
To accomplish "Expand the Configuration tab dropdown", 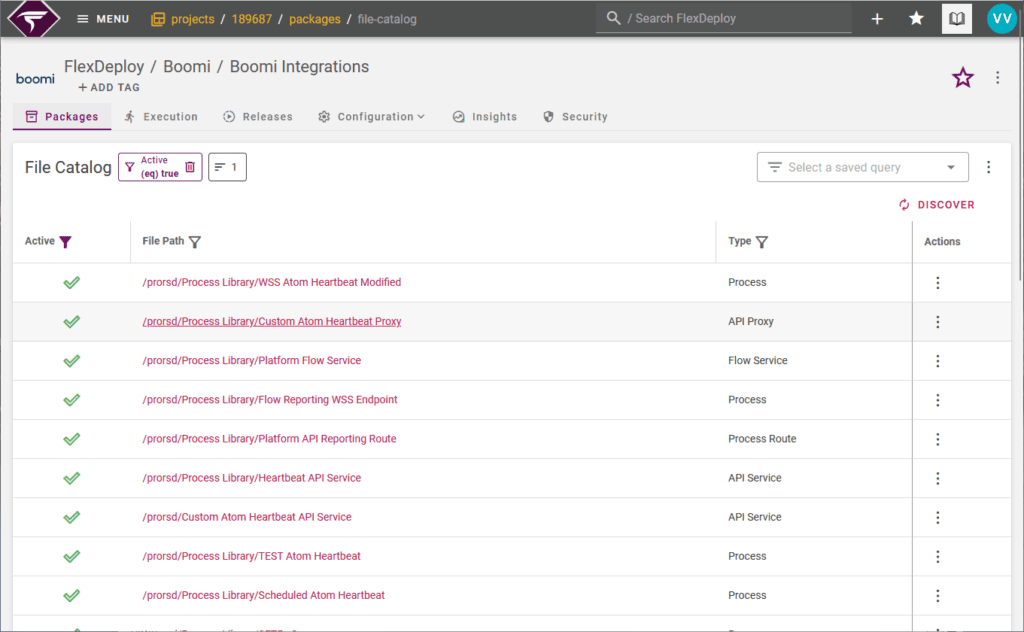I will point(372,116).
